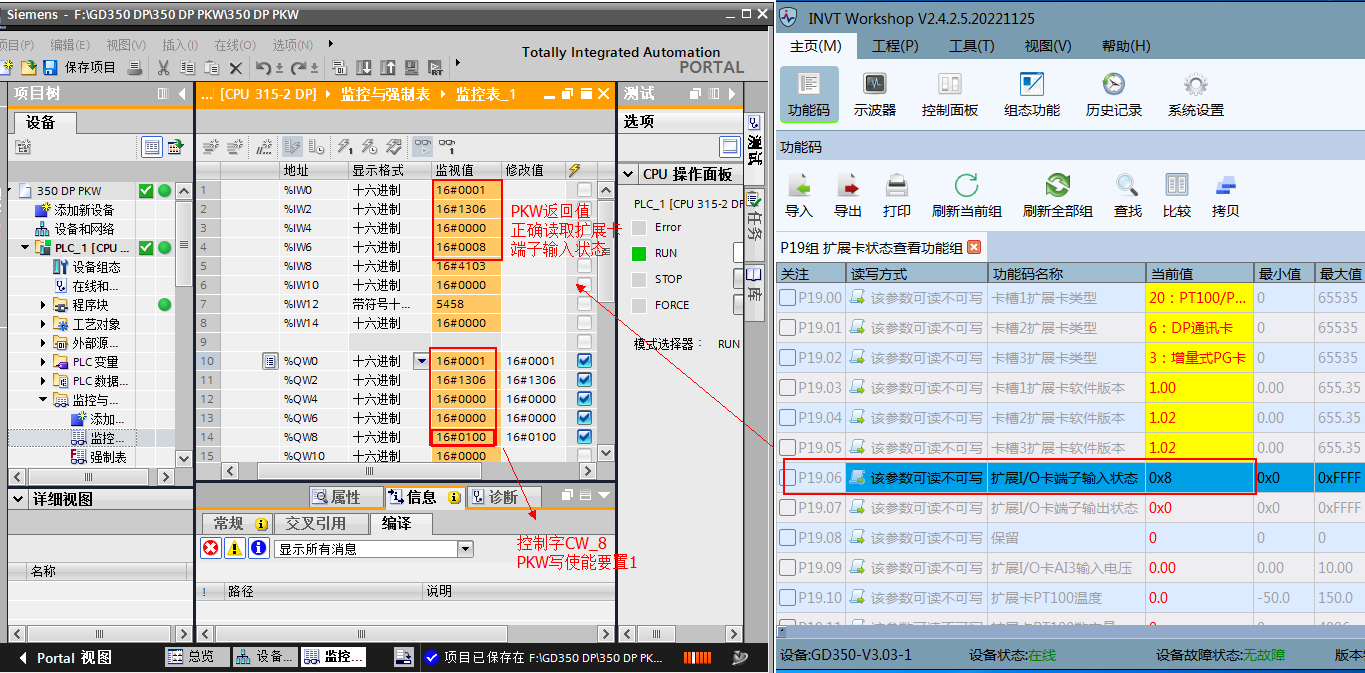The height and width of the screenshot is (673, 1365).
Task: Uncheck modify checkbox for %QW2 row
Action: [x=584, y=380]
